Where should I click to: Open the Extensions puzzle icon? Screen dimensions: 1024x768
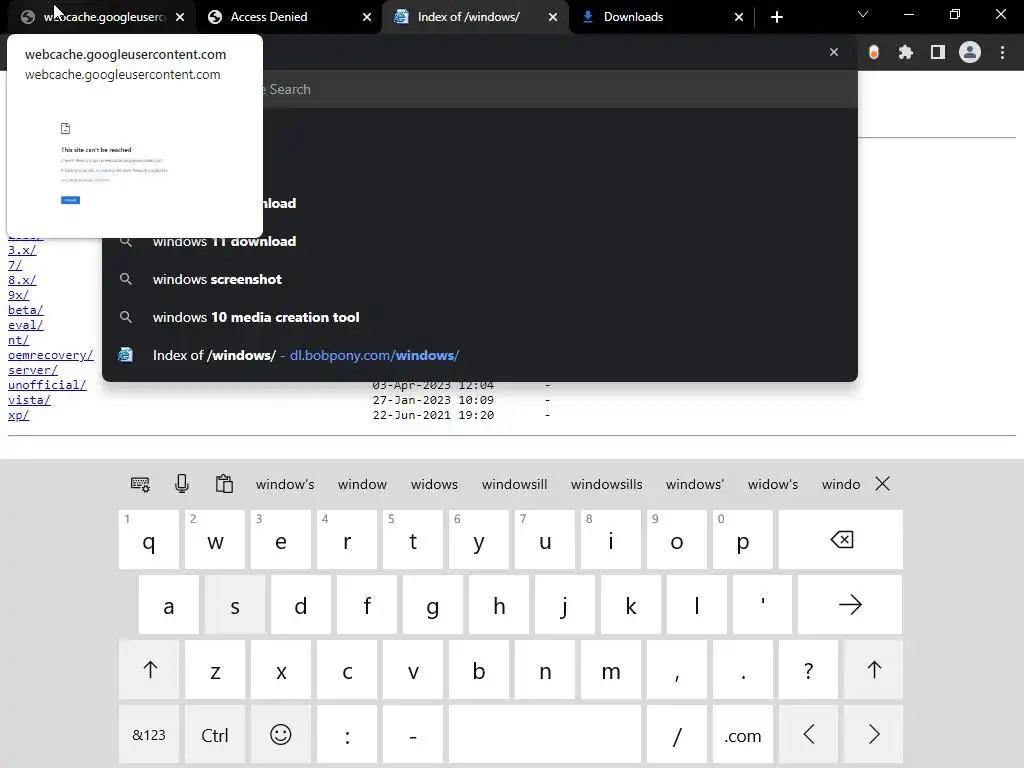coord(906,52)
